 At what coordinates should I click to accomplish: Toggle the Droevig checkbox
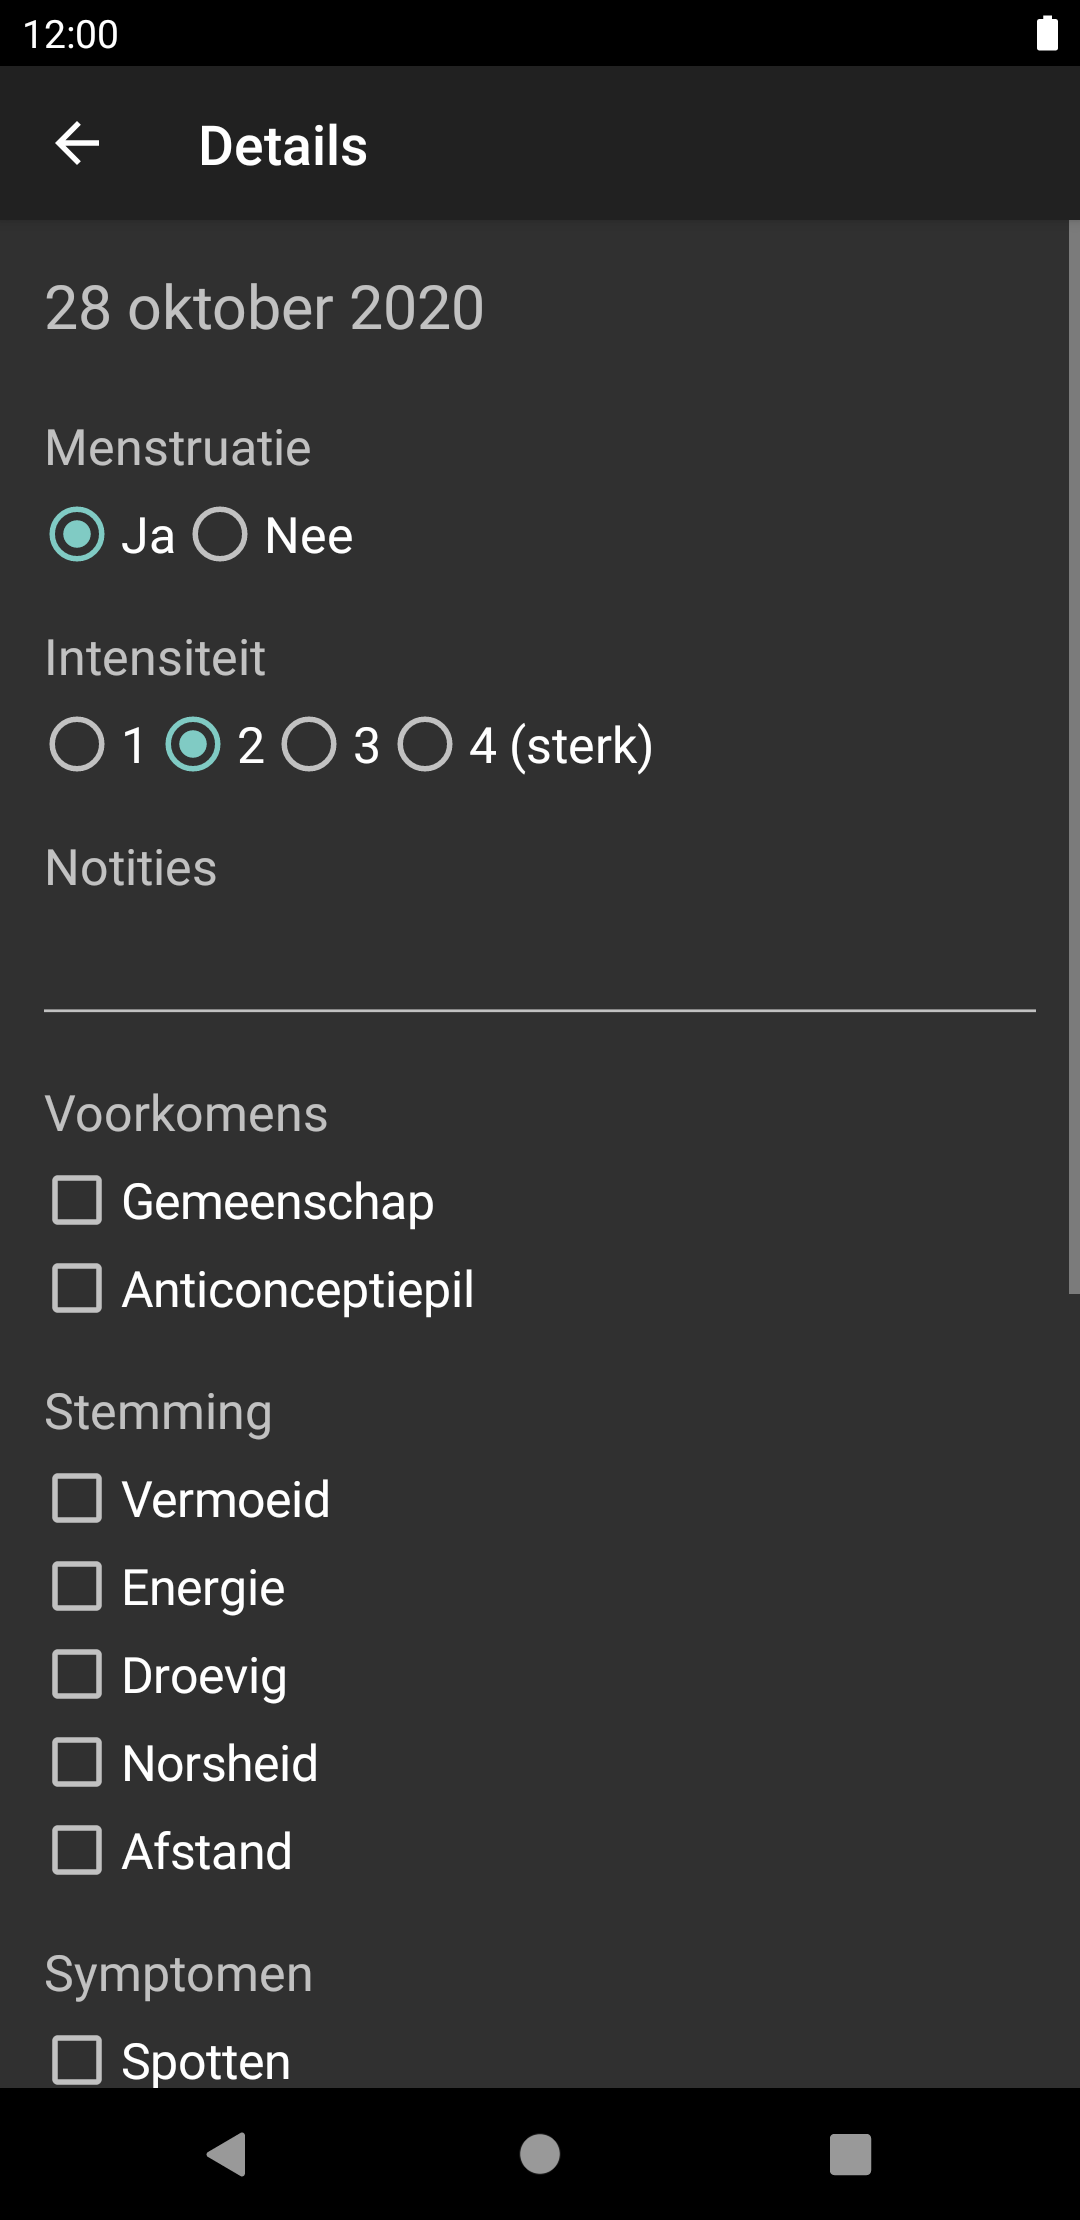click(x=77, y=1674)
